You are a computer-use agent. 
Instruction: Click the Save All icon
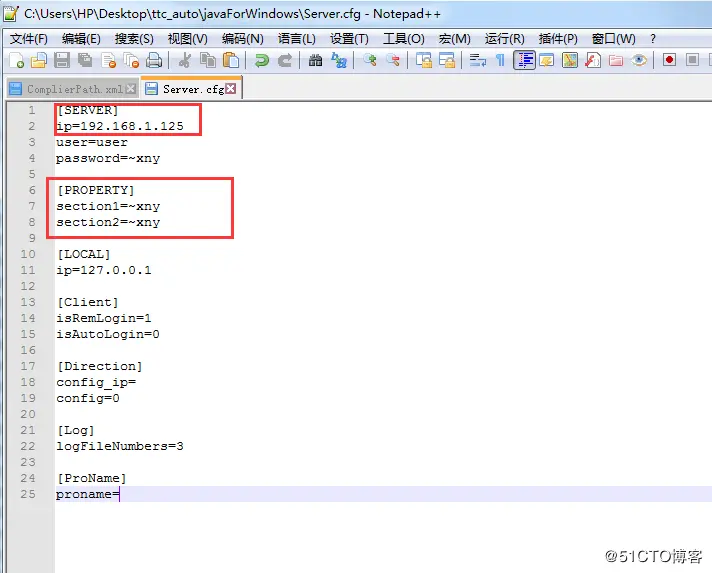pyautogui.click(x=85, y=60)
